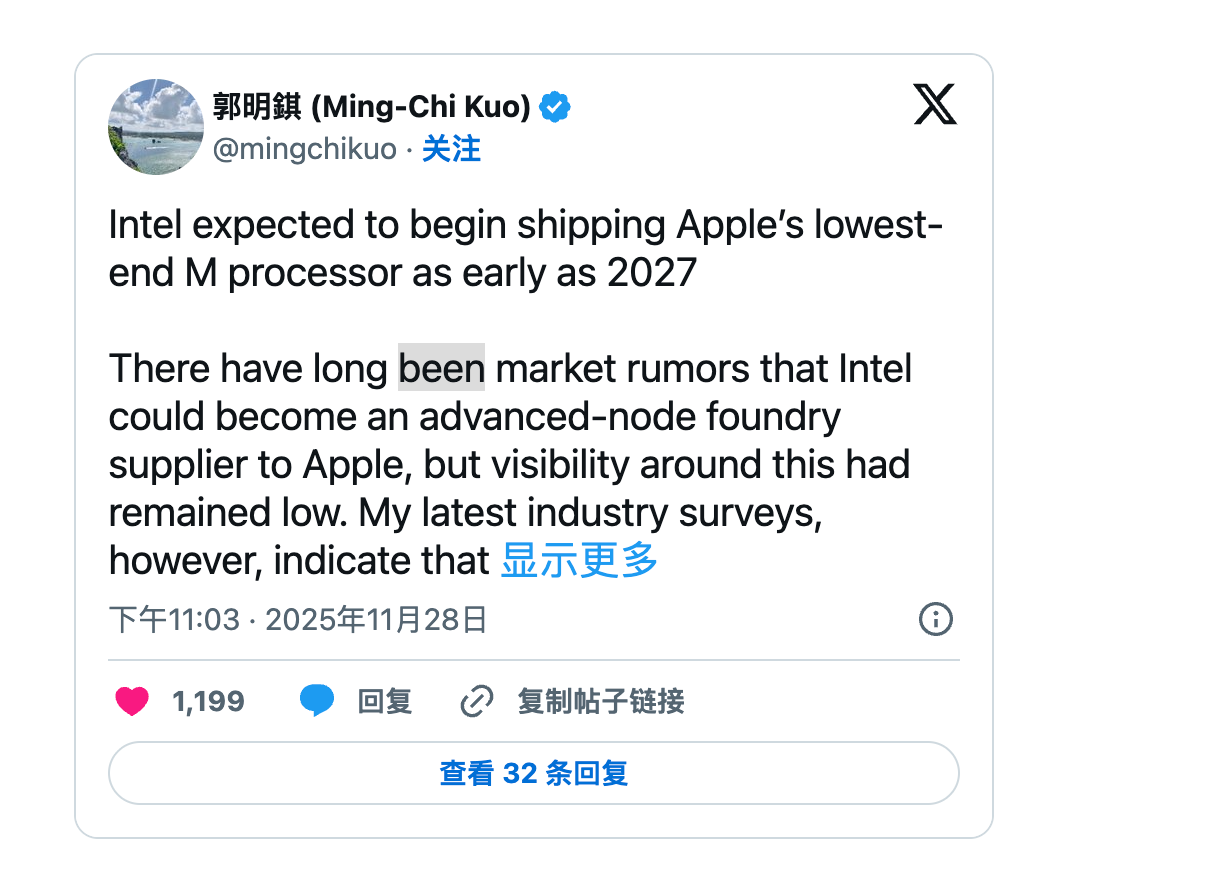Follow the author via 关注
1214x892 pixels.
[451, 150]
